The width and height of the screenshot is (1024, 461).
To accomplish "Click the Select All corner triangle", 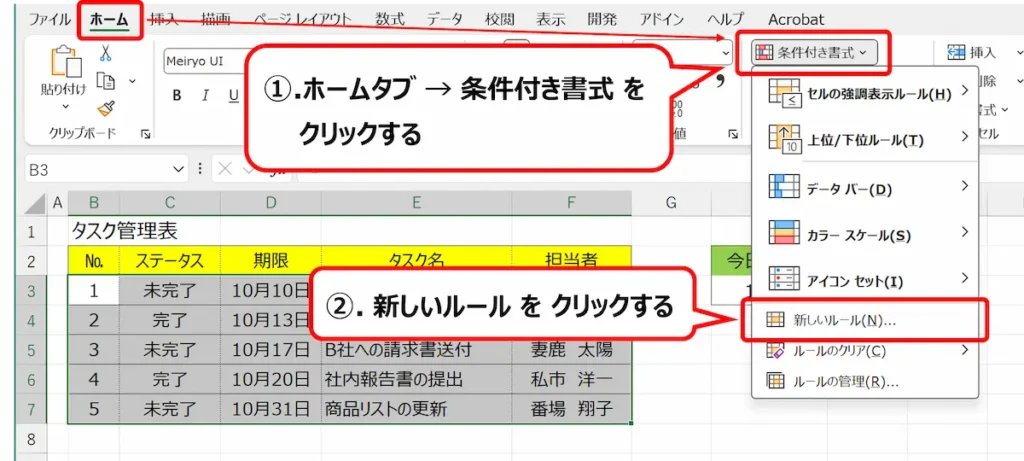I will pos(35,205).
